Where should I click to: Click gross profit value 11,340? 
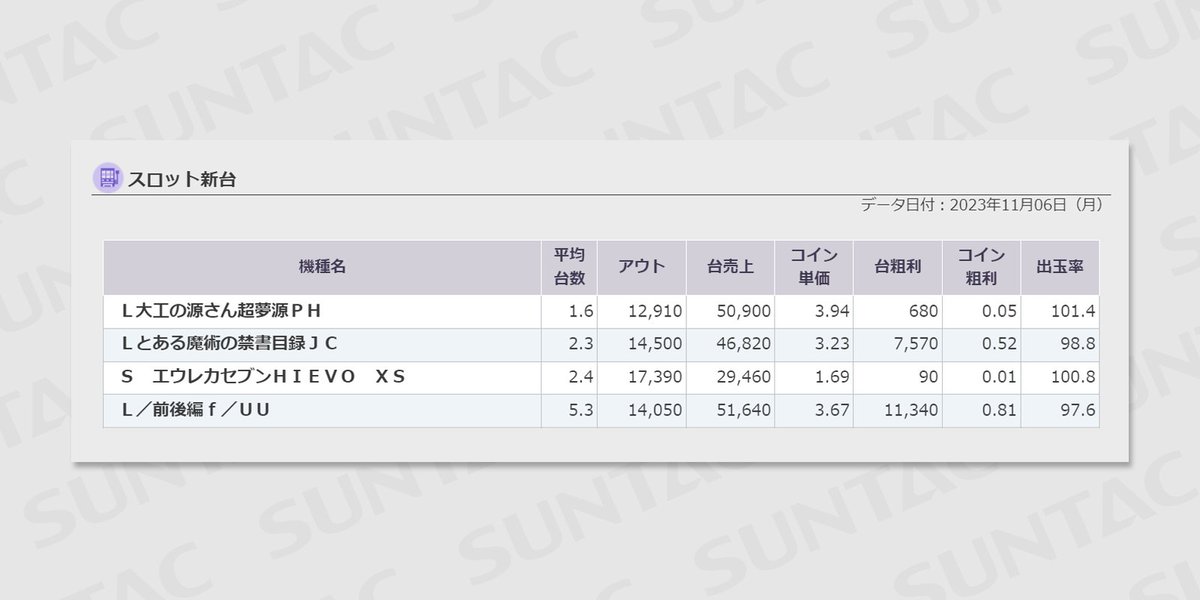pyautogui.click(x=911, y=410)
